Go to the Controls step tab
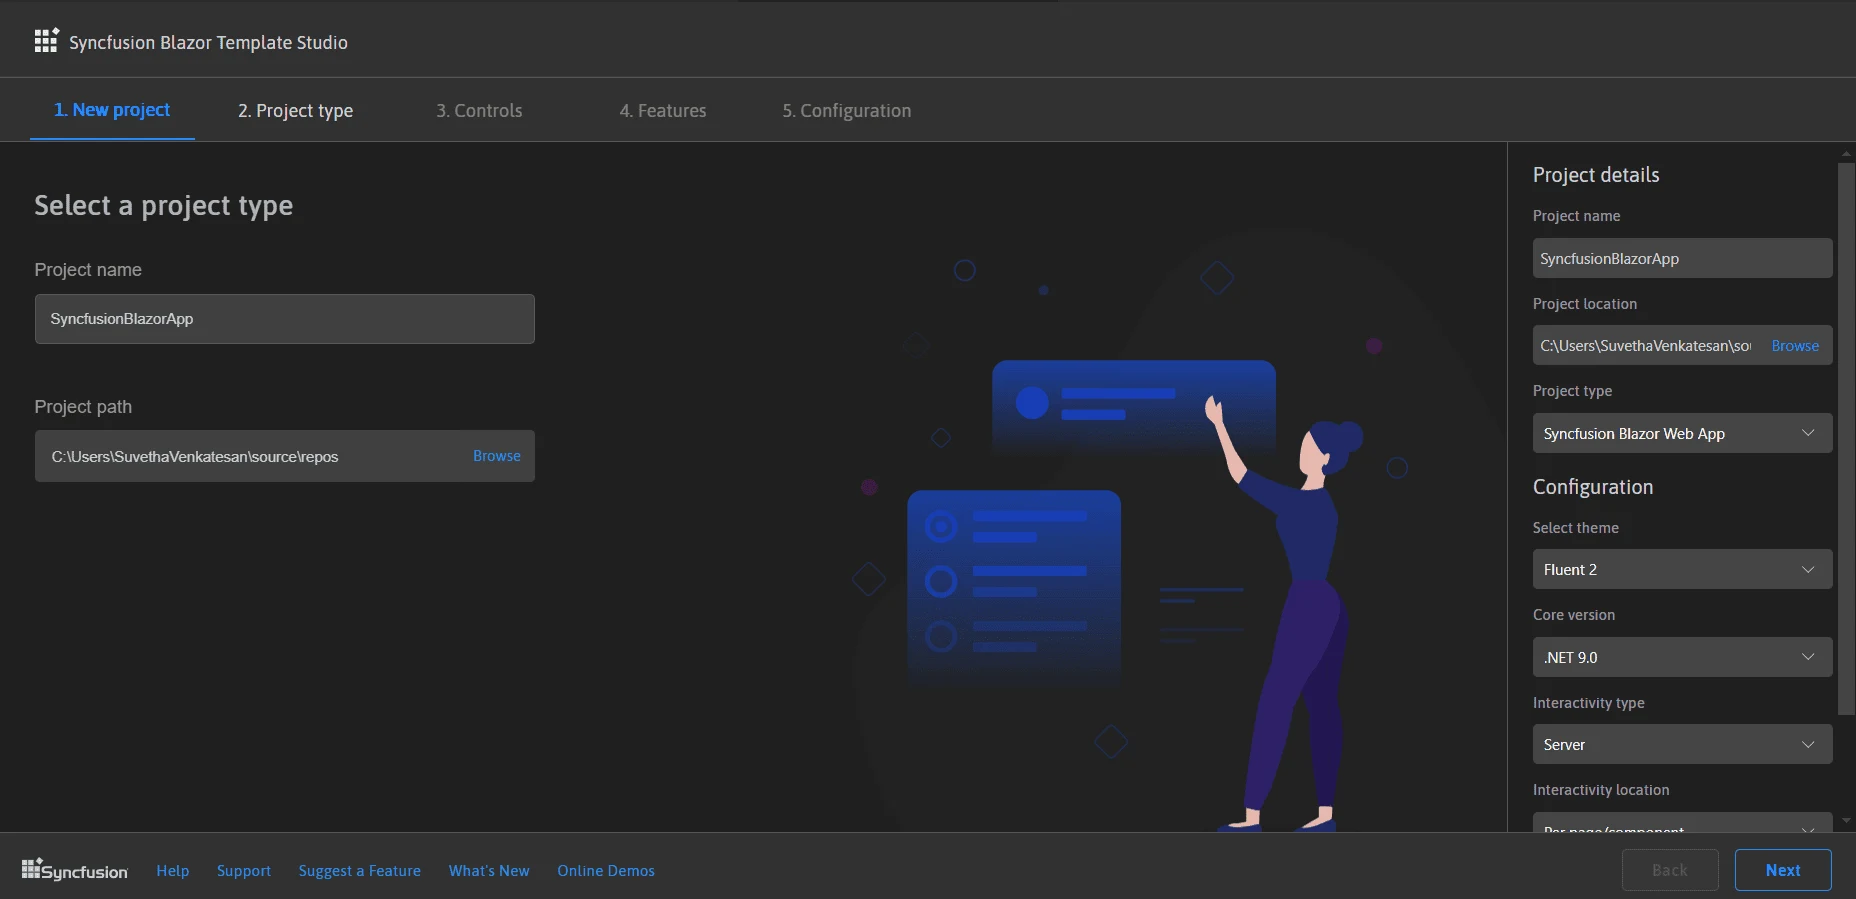 (479, 110)
